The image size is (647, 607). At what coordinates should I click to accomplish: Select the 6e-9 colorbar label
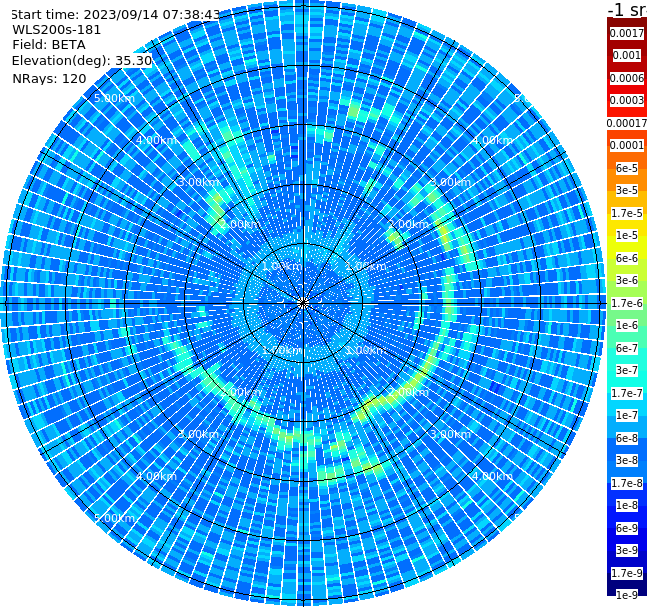tap(626, 528)
